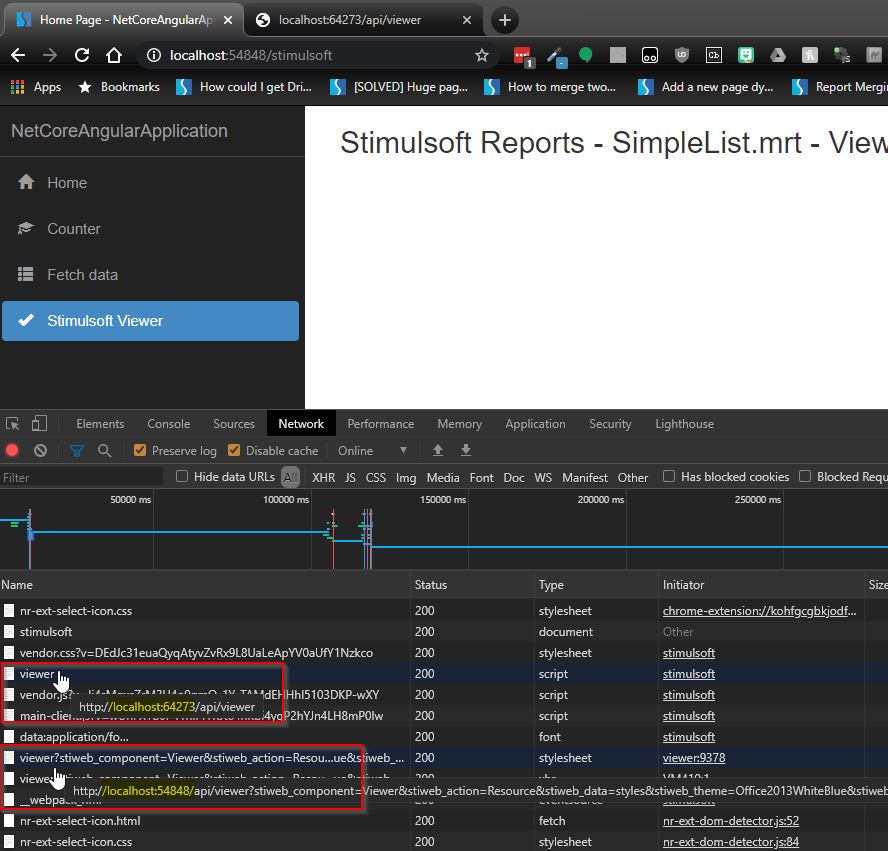The width and height of the screenshot is (888, 851).
Task: Open the Memory tab
Action: 459,424
